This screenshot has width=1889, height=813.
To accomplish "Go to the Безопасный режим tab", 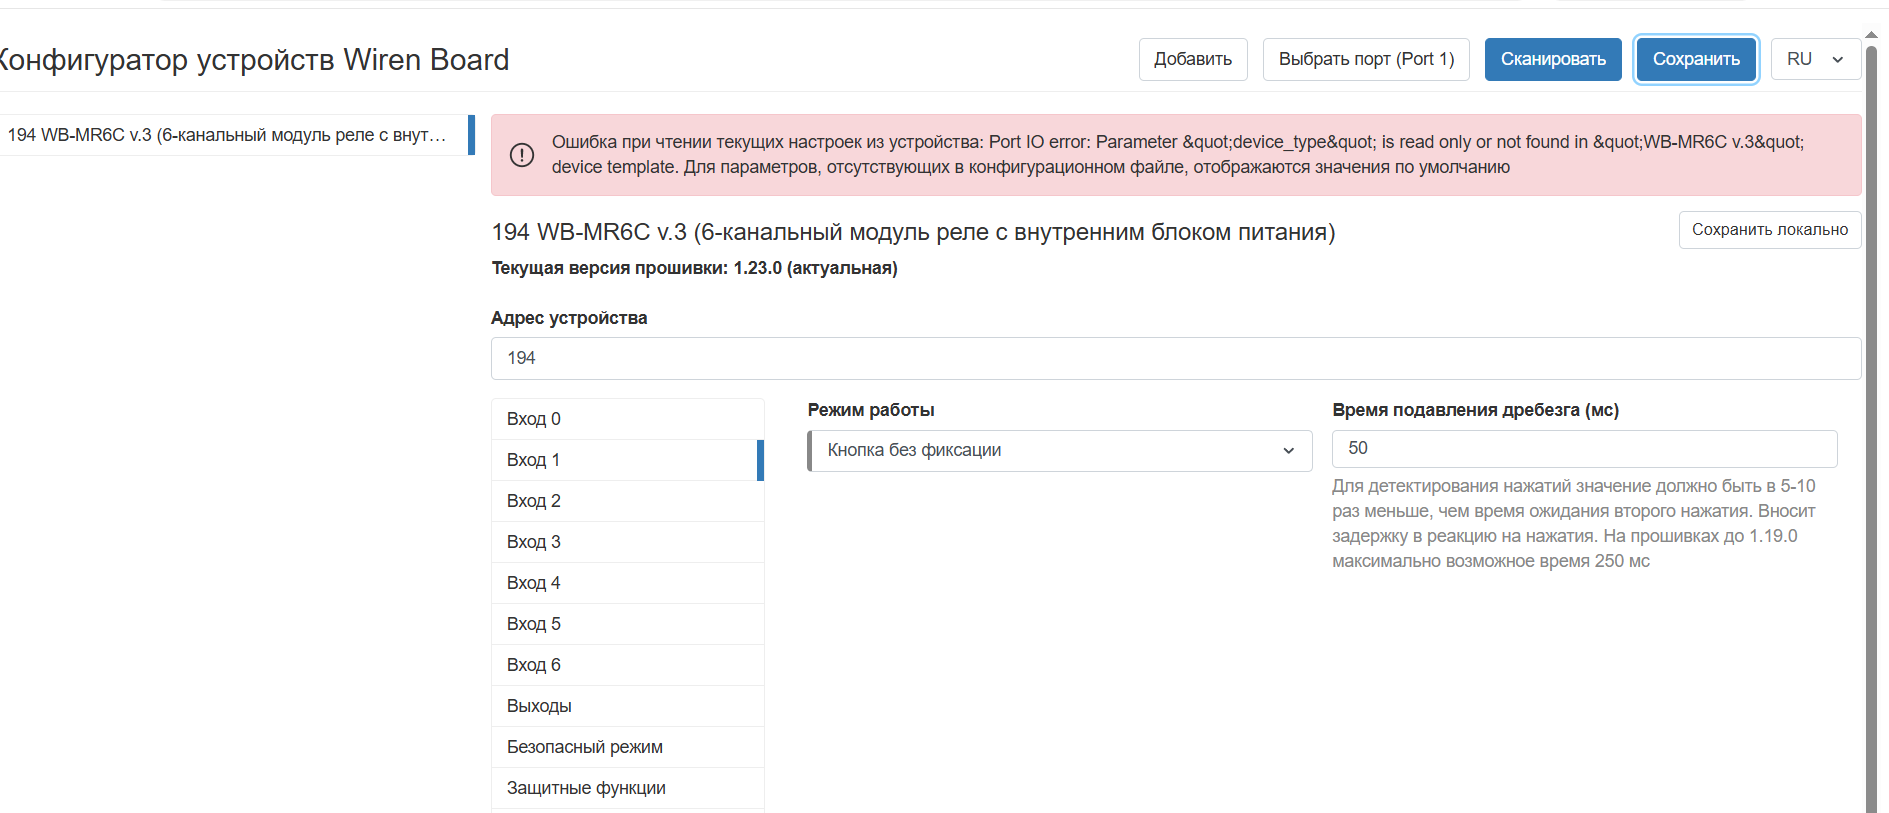I will 627,747.
